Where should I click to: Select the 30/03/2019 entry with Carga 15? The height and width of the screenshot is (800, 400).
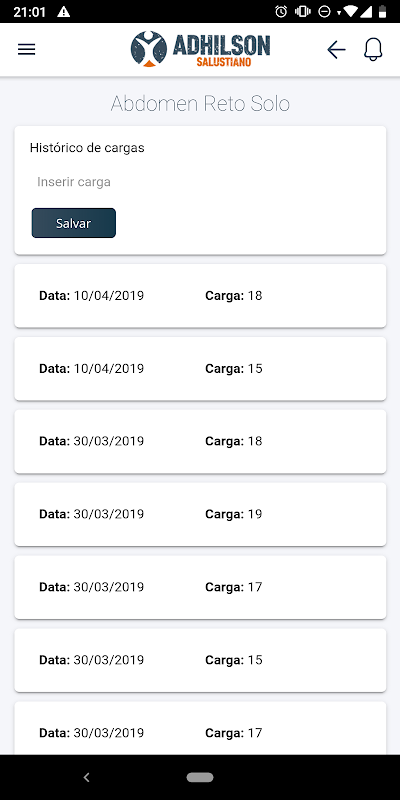(x=200, y=660)
